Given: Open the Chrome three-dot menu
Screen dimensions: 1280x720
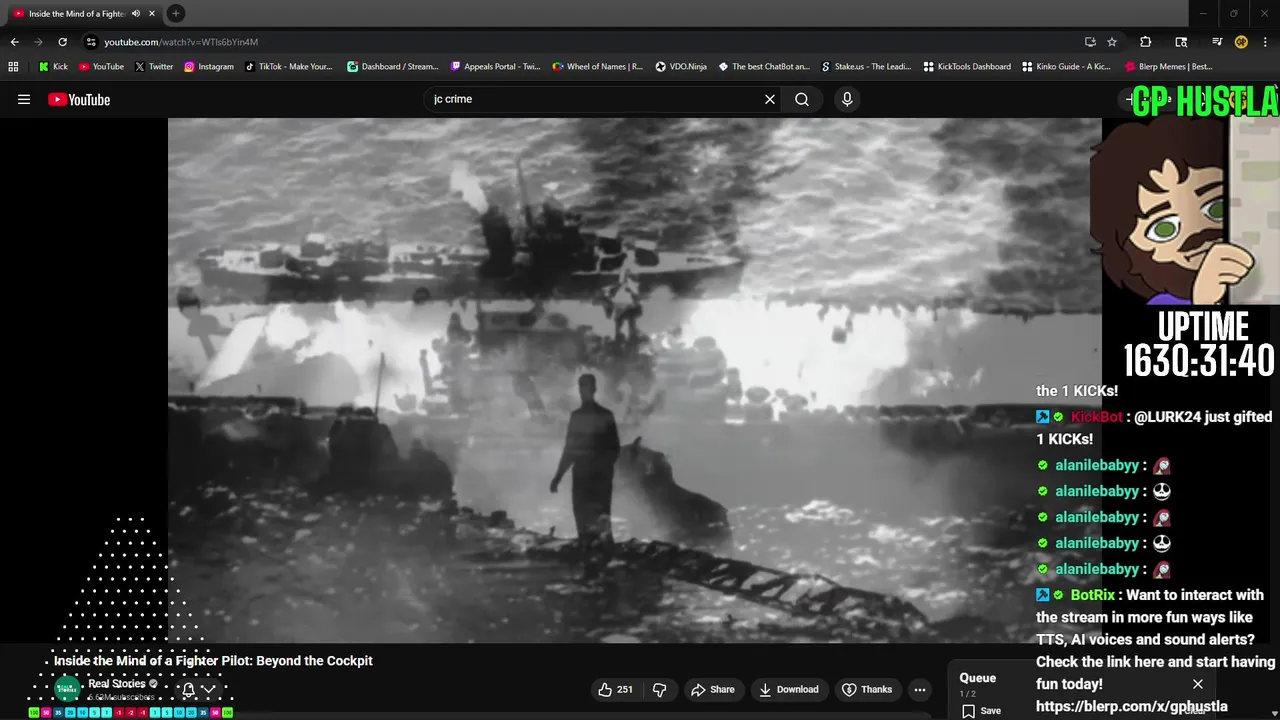Looking at the screenshot, I should [1264, 42].
